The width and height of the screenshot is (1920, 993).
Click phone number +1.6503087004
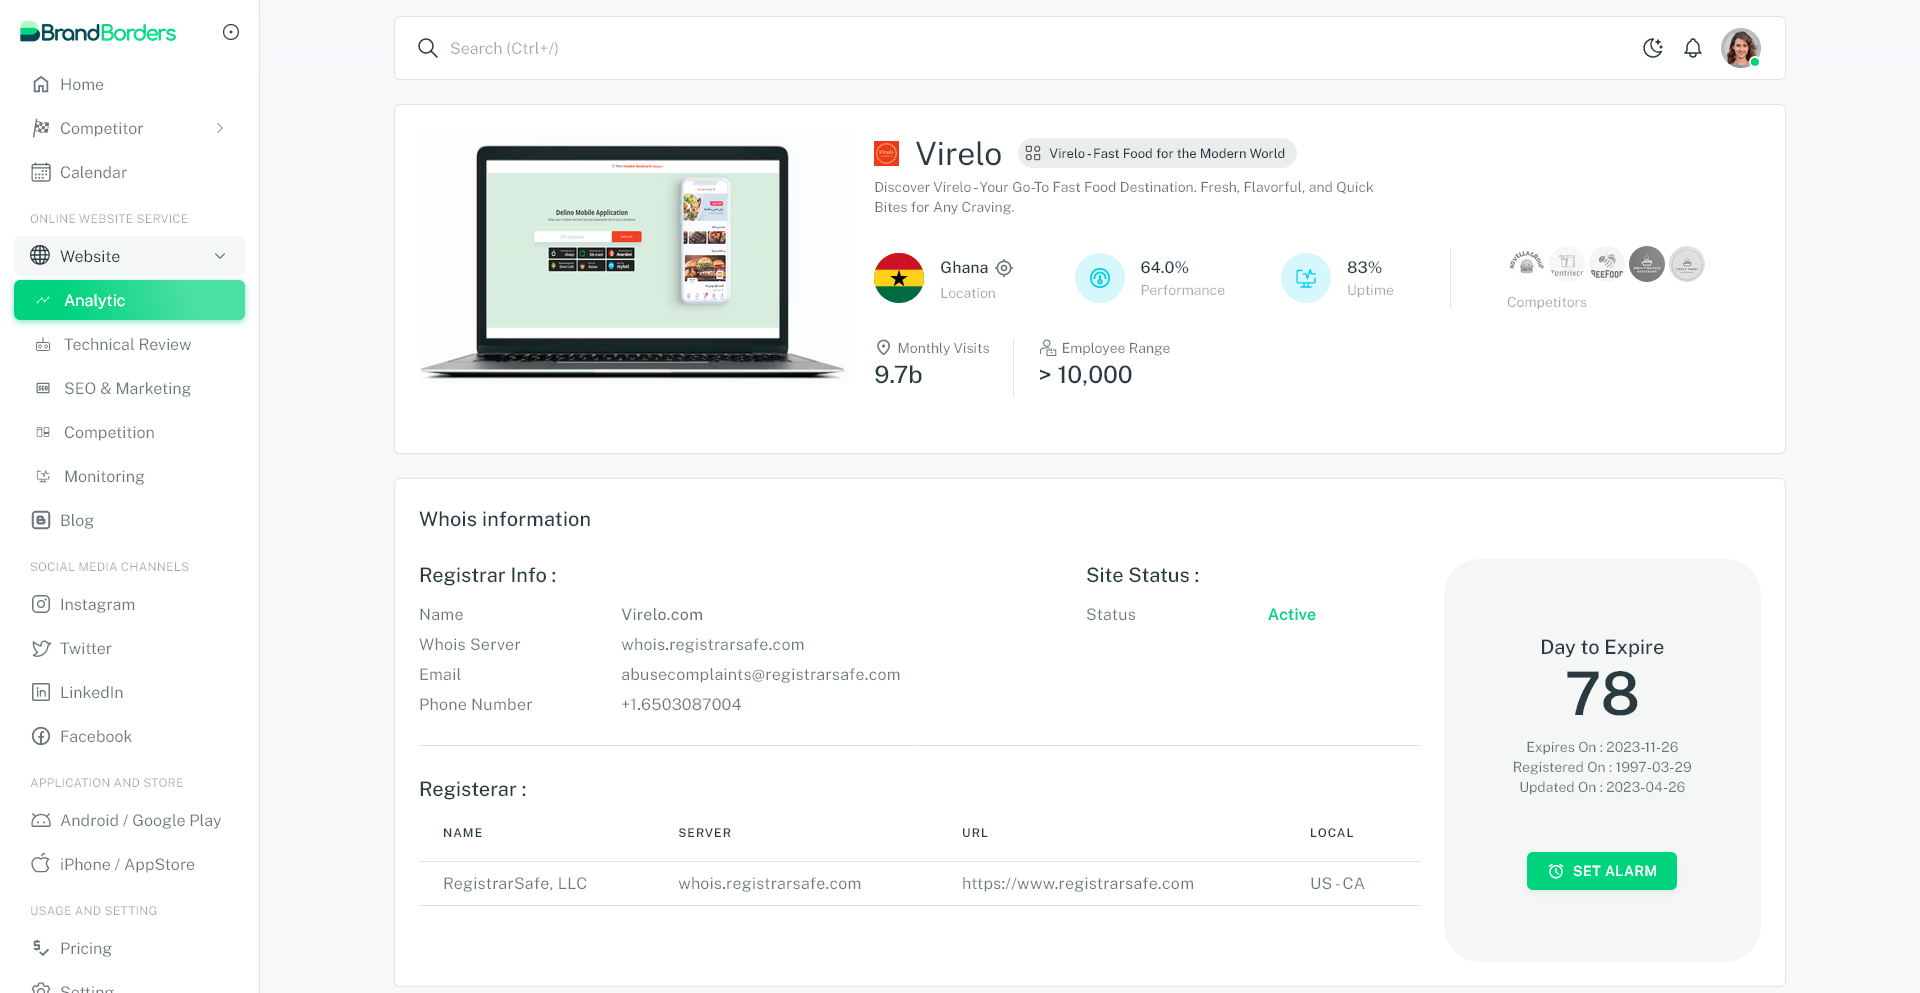(x=681, y=704)
